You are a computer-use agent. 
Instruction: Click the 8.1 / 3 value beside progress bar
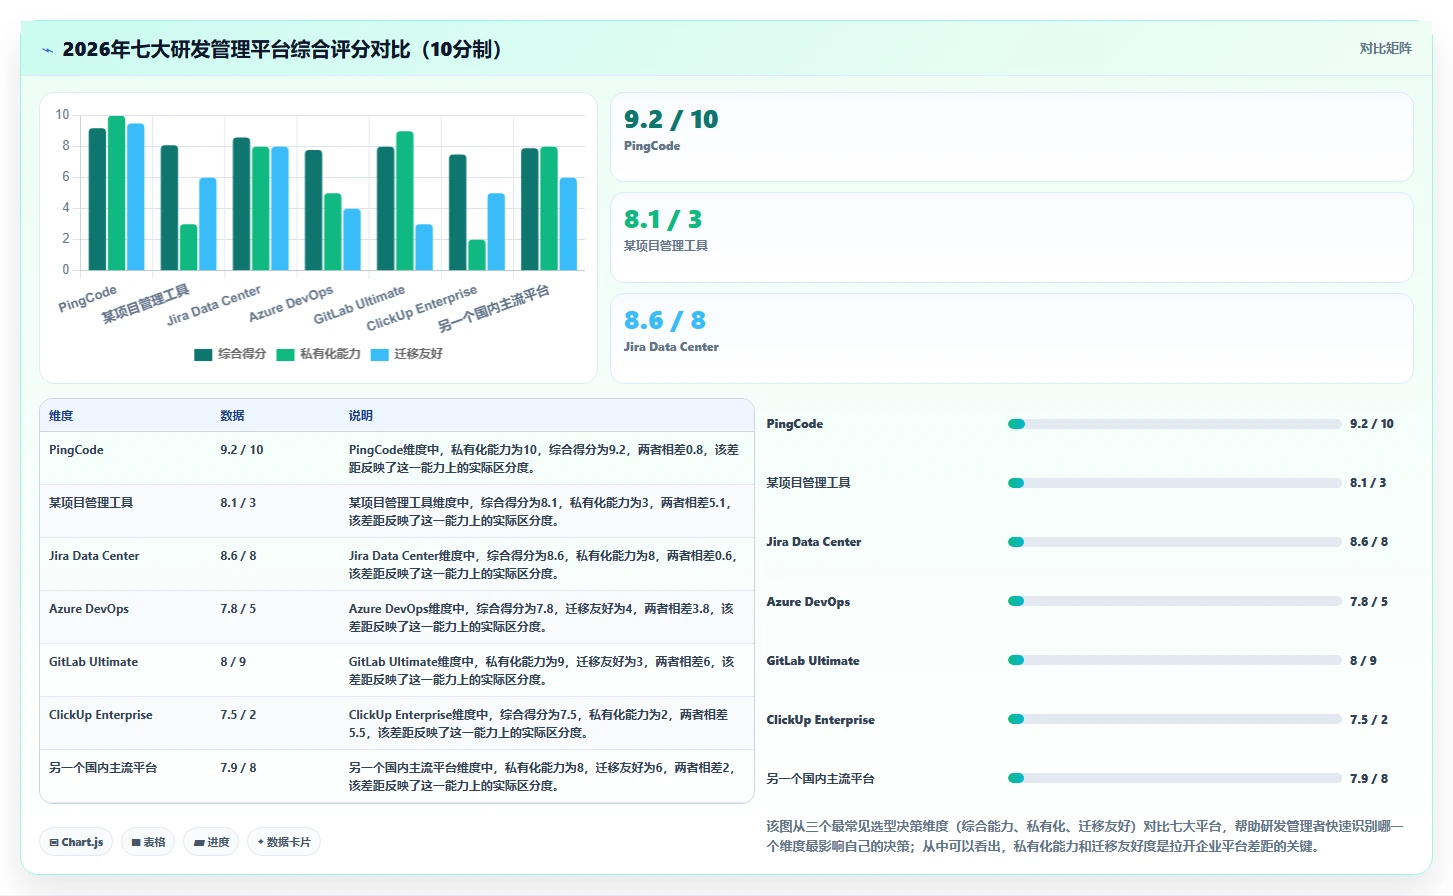click(1368, 483)
